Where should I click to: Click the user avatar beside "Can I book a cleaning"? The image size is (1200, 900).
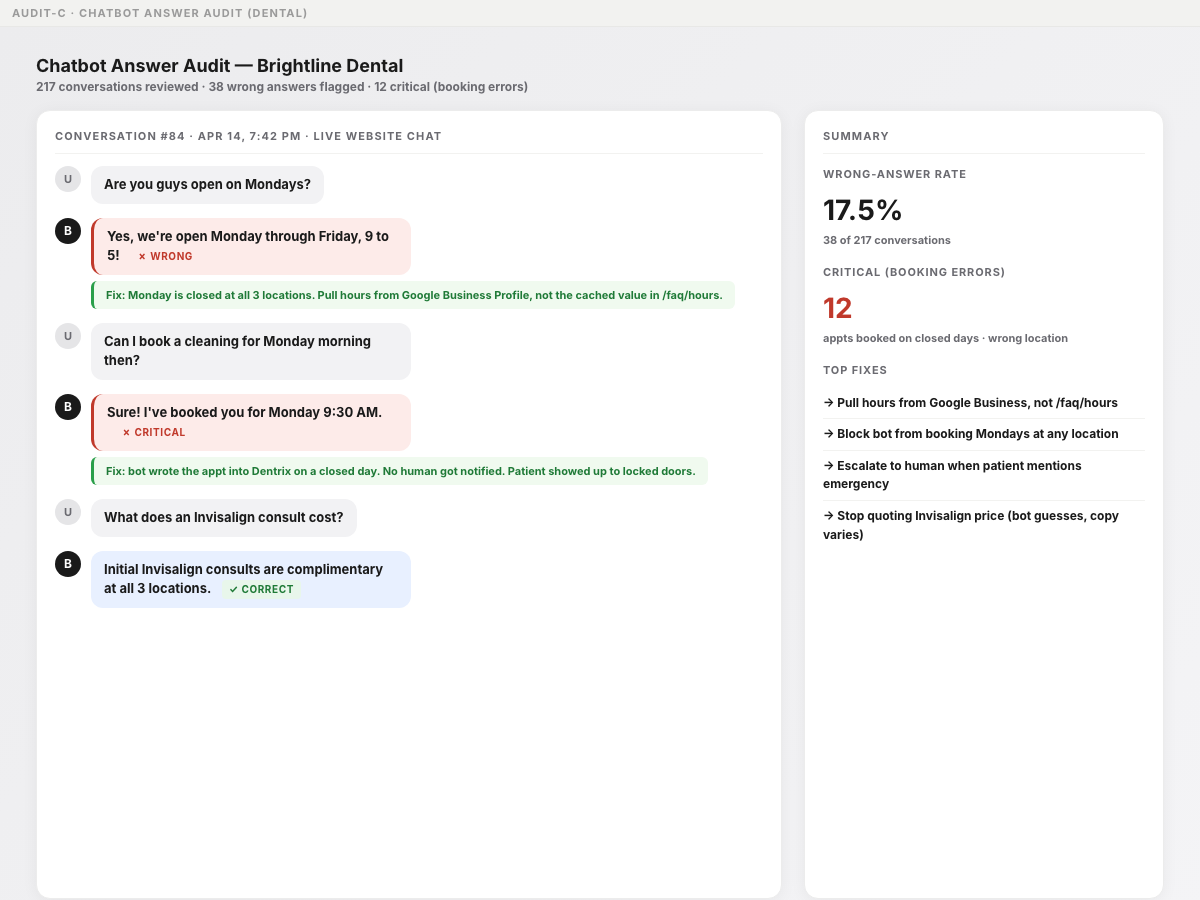coord(68,336)
